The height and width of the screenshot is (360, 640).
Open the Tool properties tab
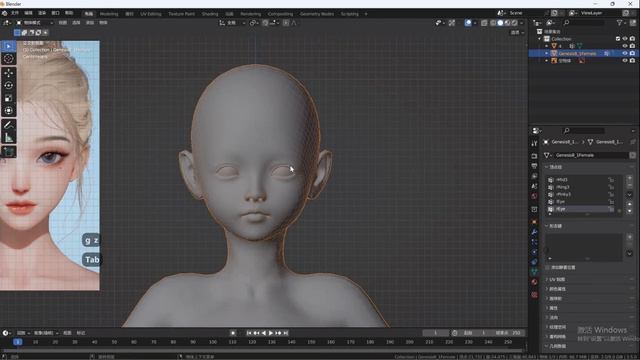[x=534, y=144]
